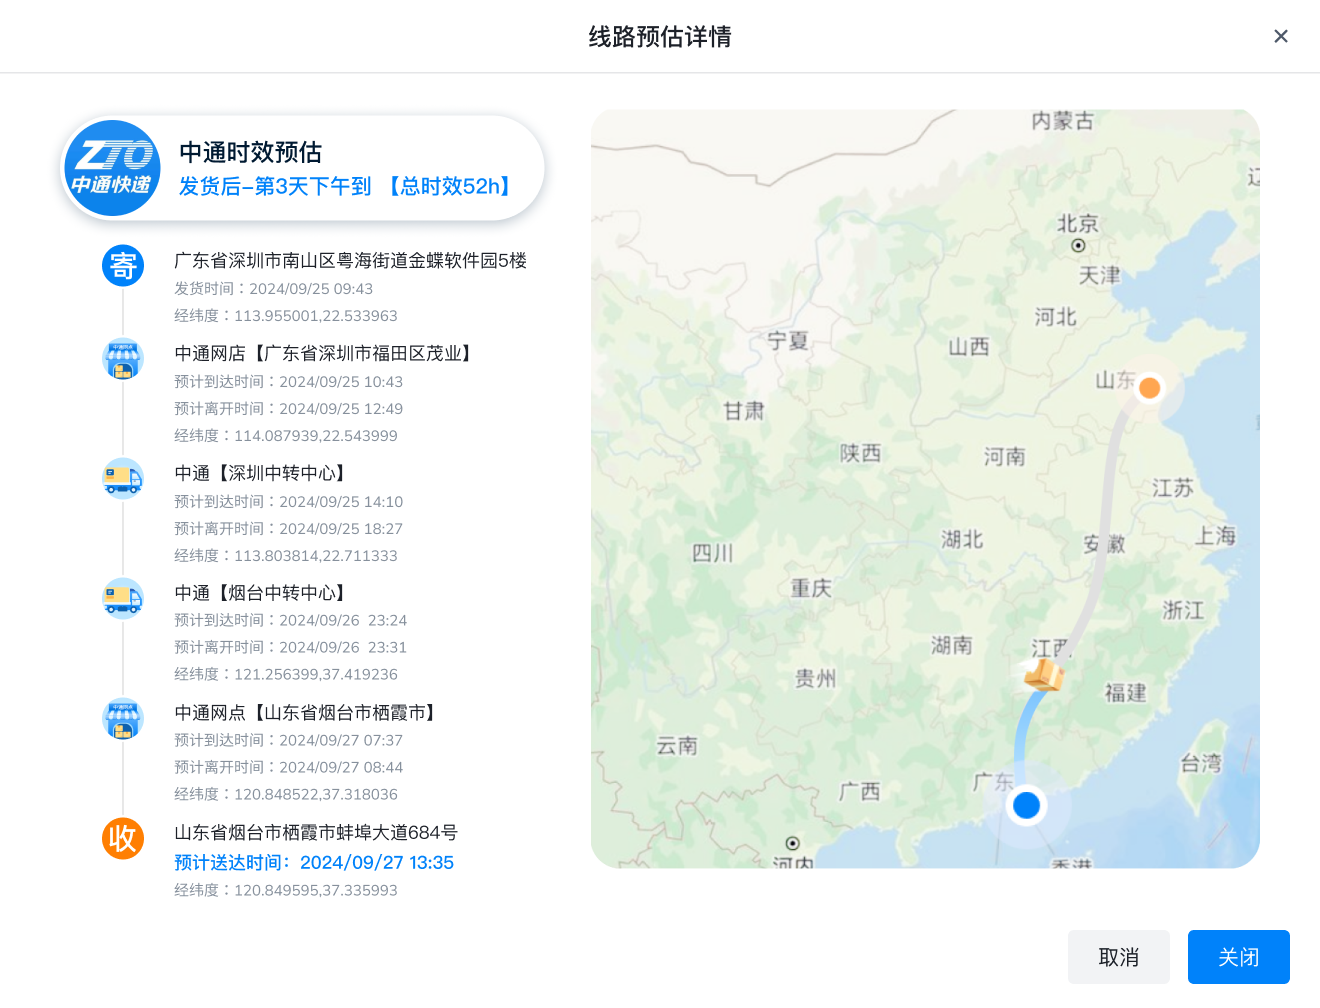
Task: Click the blue 寄 sender icon
Action: (123, 266)
